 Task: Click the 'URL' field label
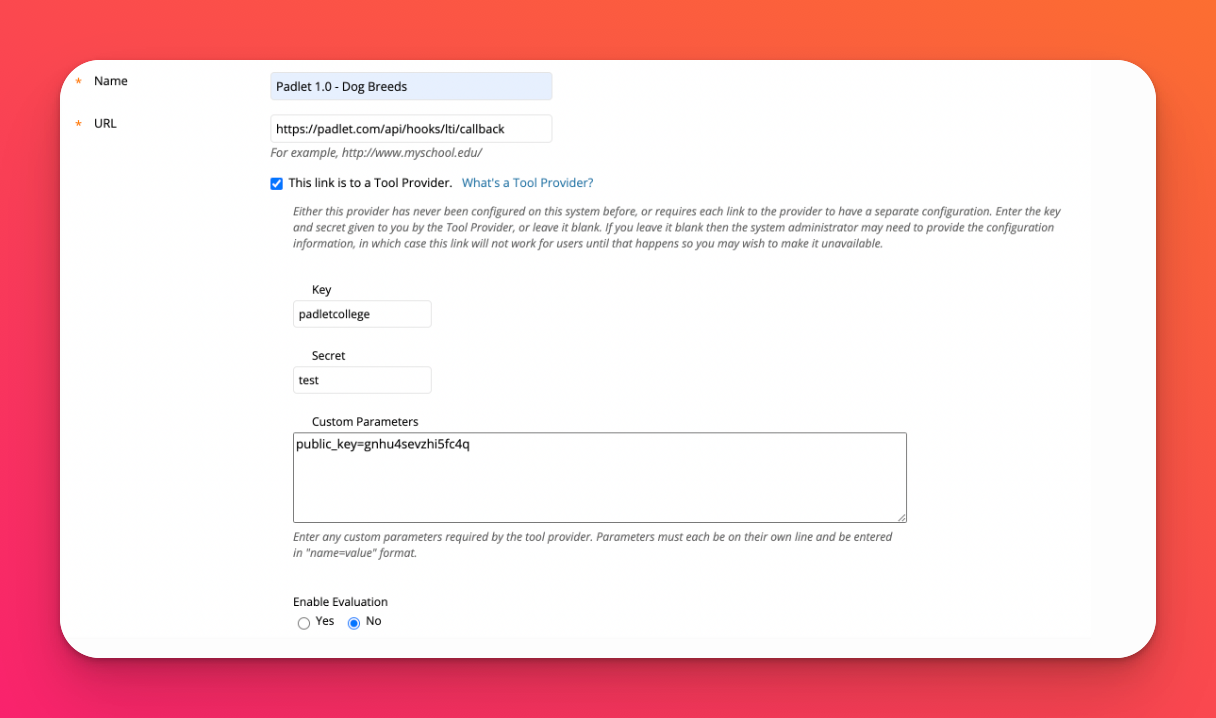105,124
